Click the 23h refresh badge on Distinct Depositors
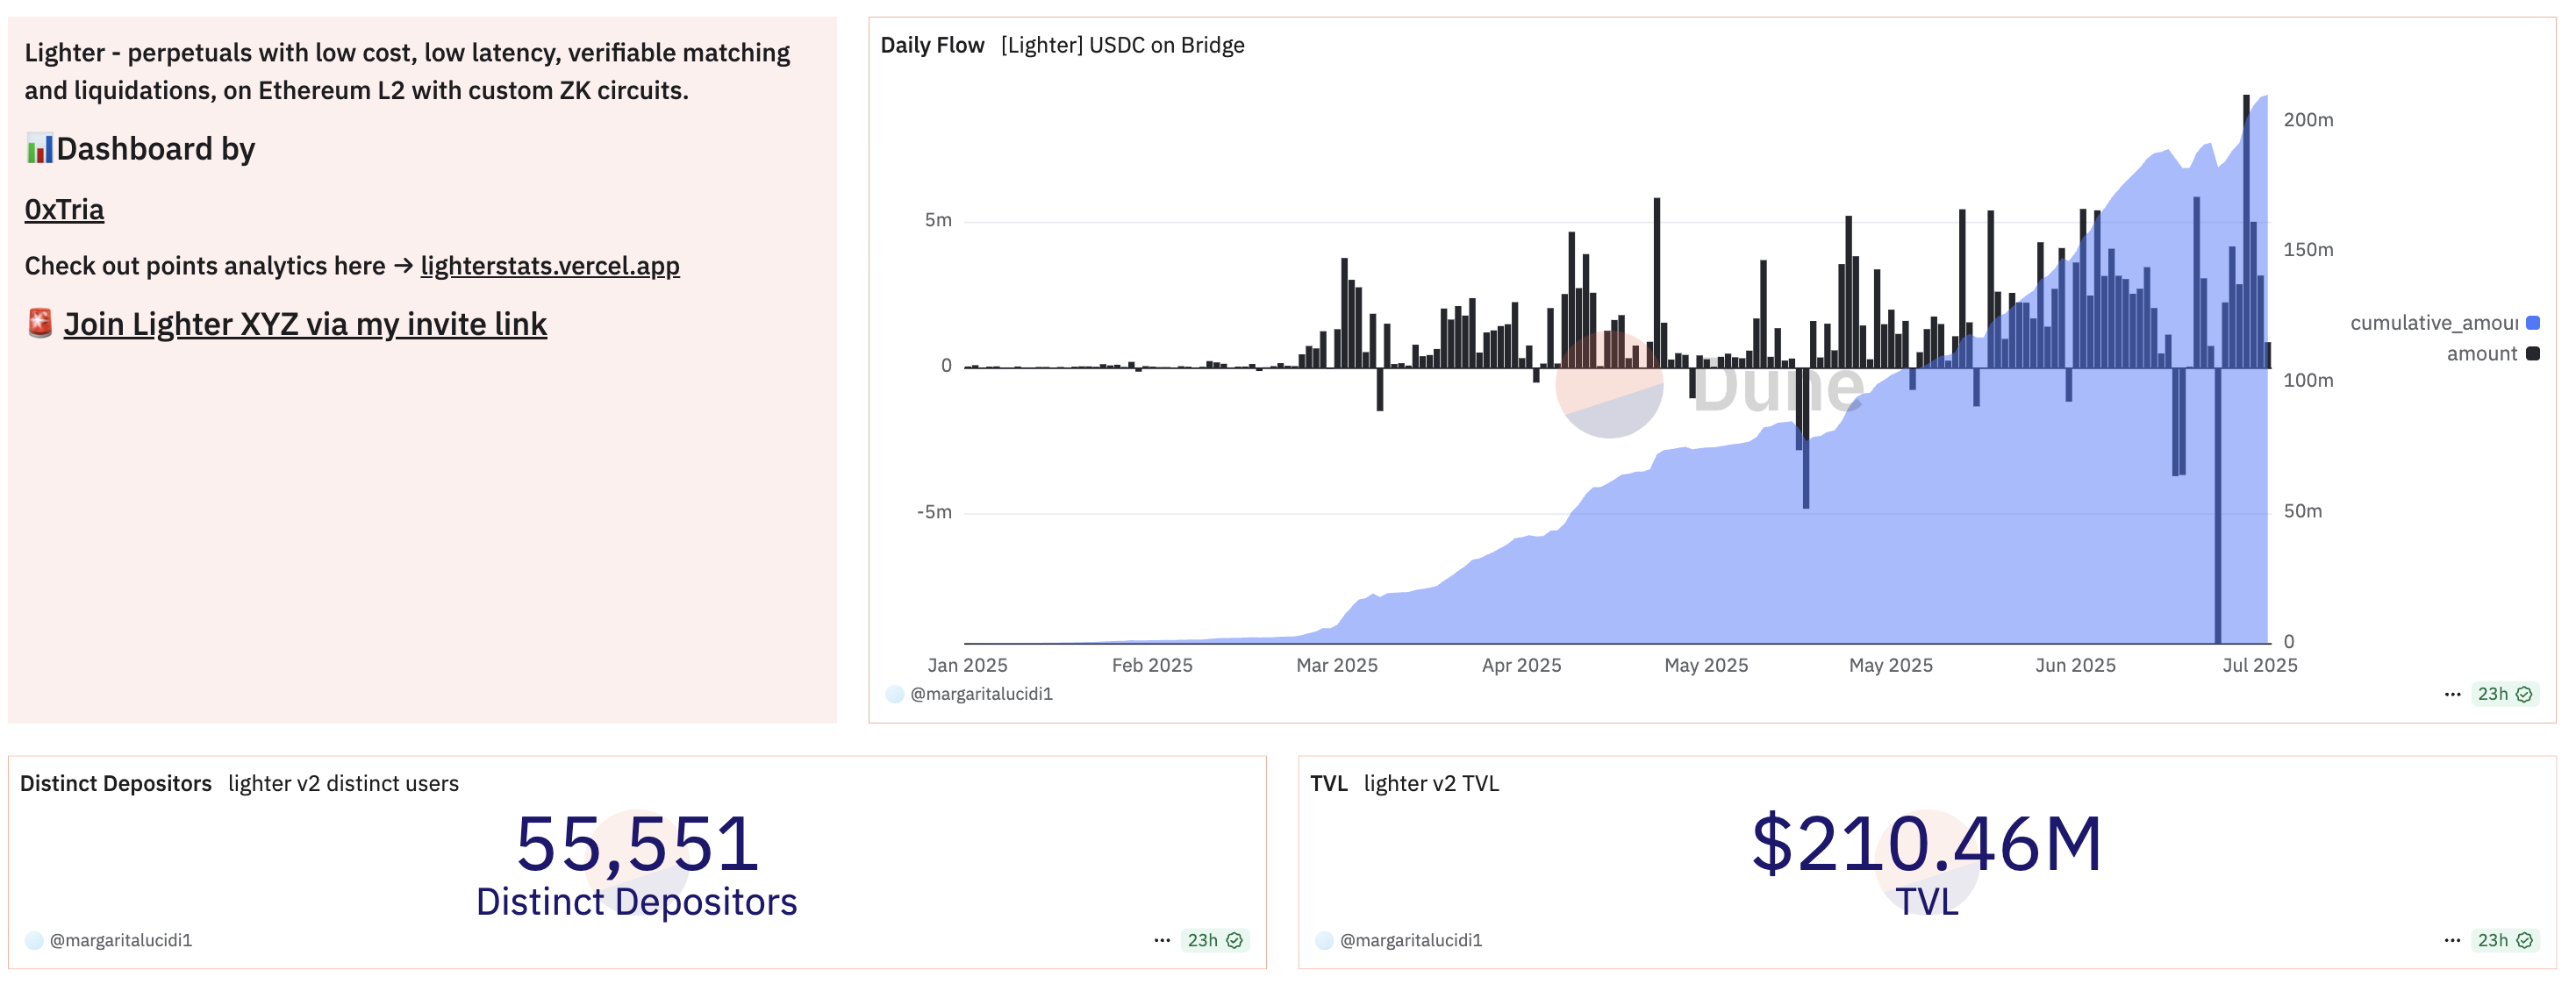 [x=1213, y=940]
